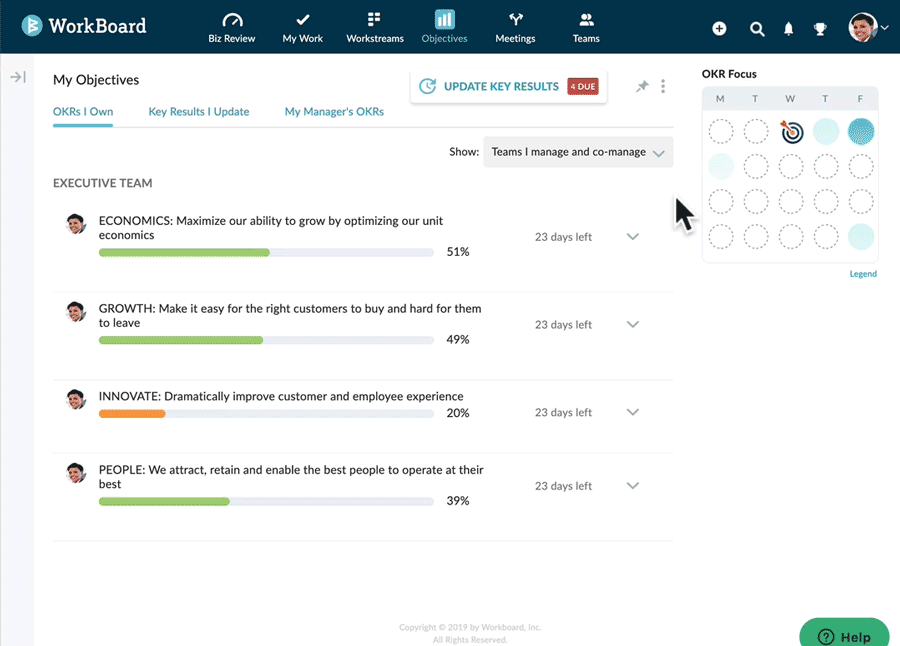This screenshot has width=900, height=646.
Task: Open the Teams I manage dropdown
Action: (x=578, y=152)
